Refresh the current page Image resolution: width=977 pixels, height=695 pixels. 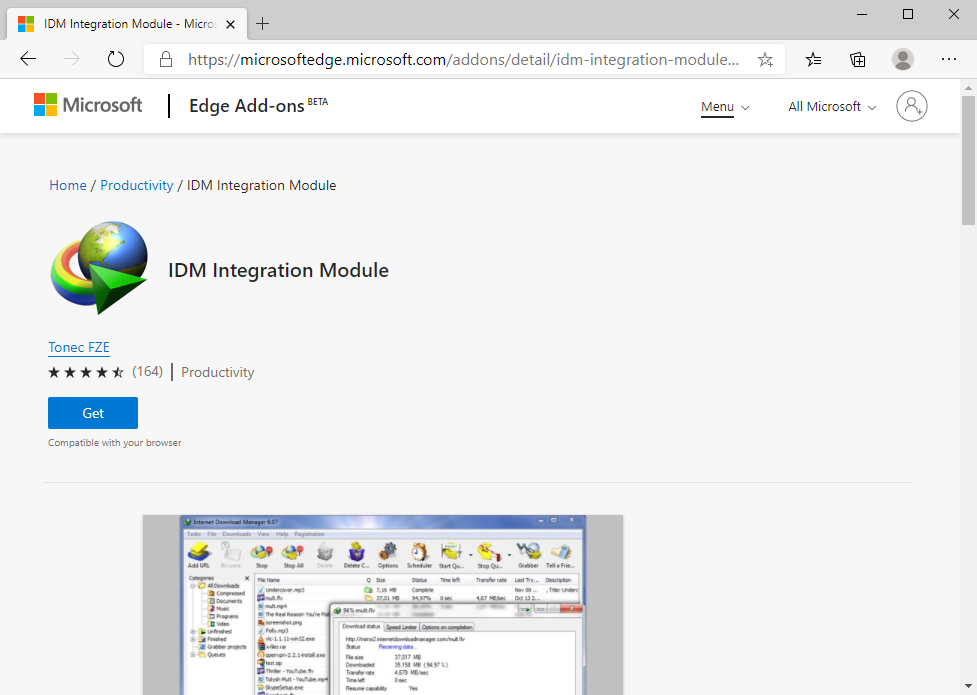coord(116,59)
